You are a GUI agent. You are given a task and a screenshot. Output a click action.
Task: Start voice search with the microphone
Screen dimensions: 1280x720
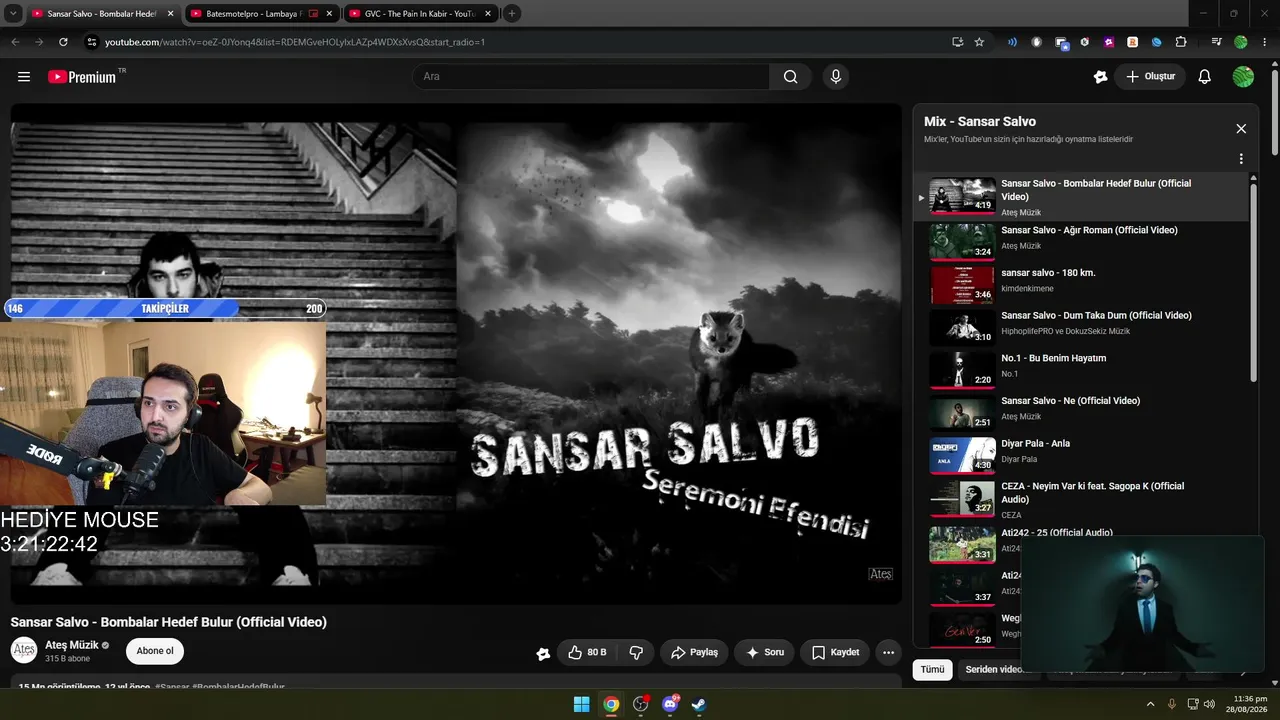(x=836, y=77)
